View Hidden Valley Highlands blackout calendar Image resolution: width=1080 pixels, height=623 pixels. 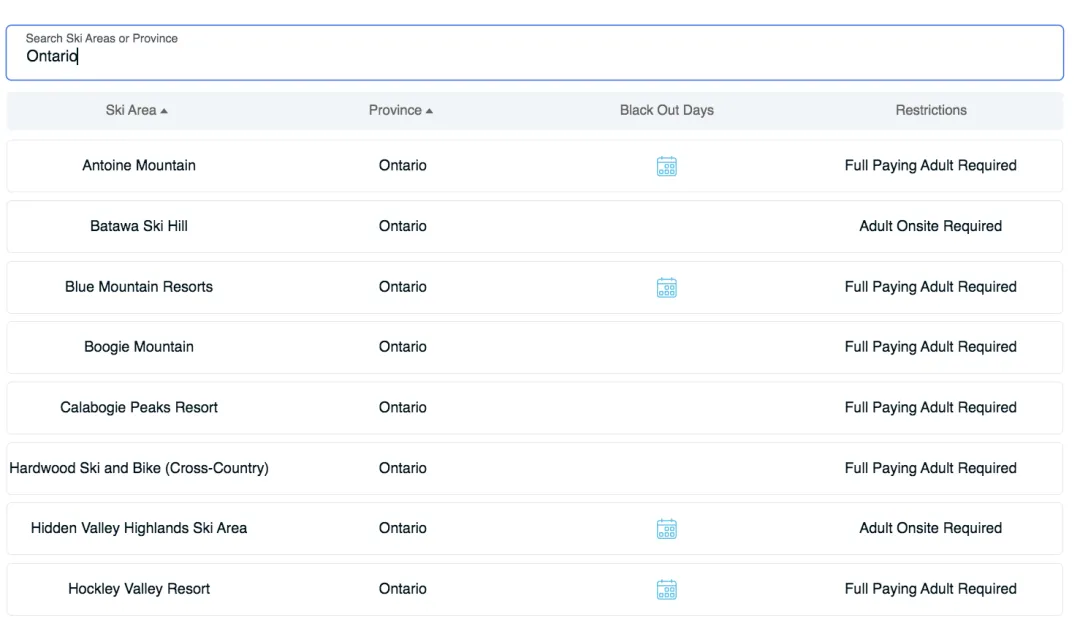point(666,528)
